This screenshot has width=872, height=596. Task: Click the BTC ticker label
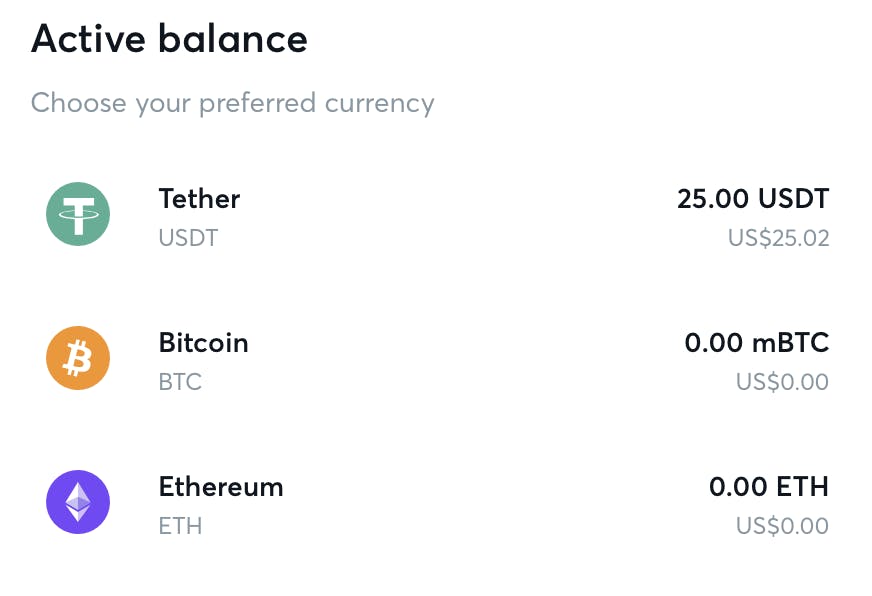click(180, 382)
